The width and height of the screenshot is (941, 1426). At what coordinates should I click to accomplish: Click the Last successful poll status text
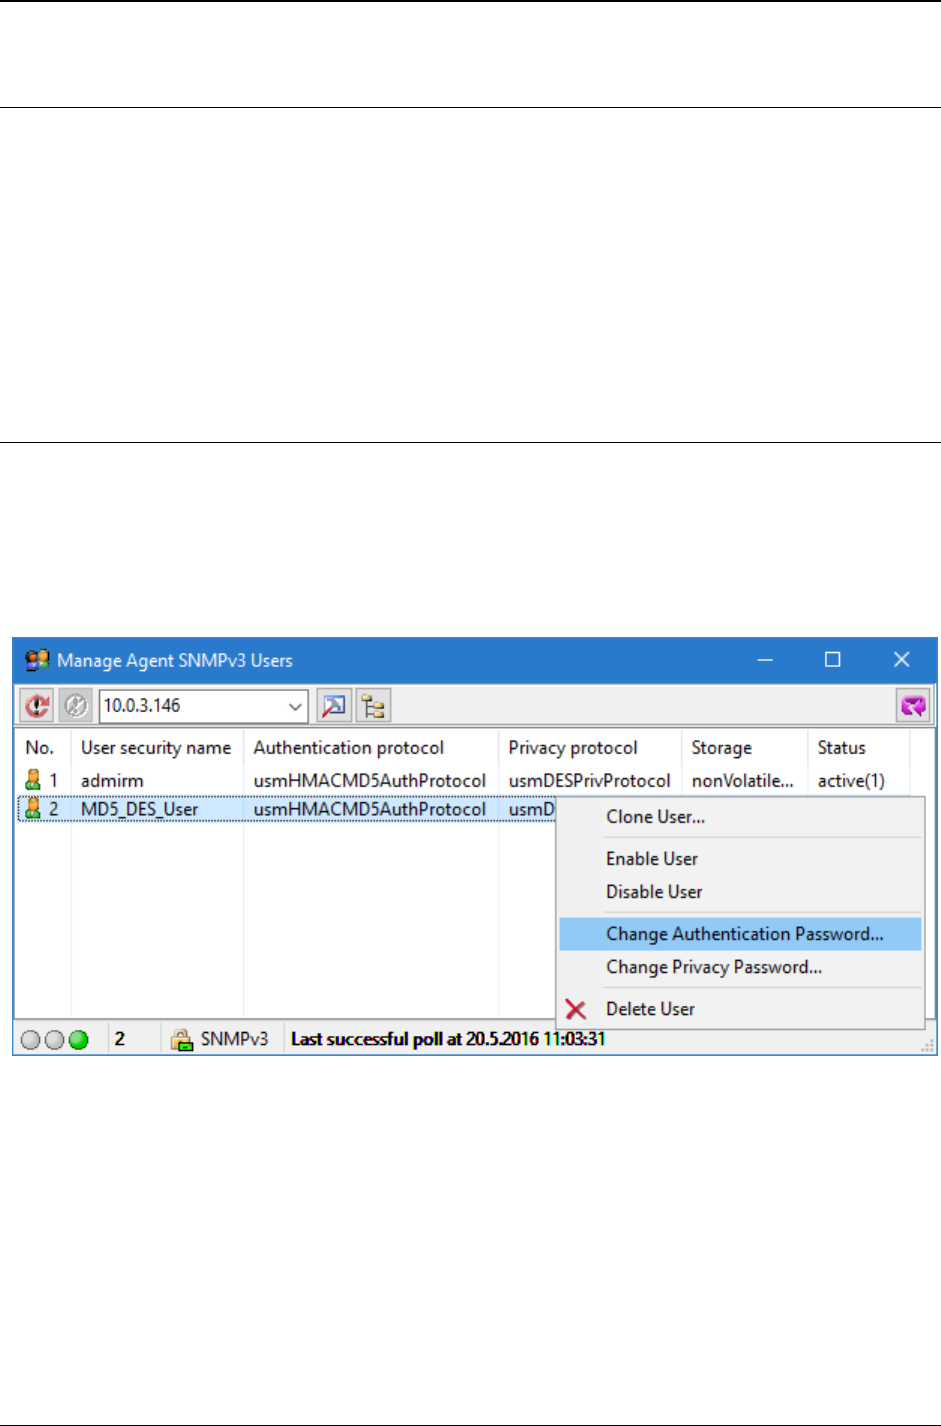(448, 1039)
